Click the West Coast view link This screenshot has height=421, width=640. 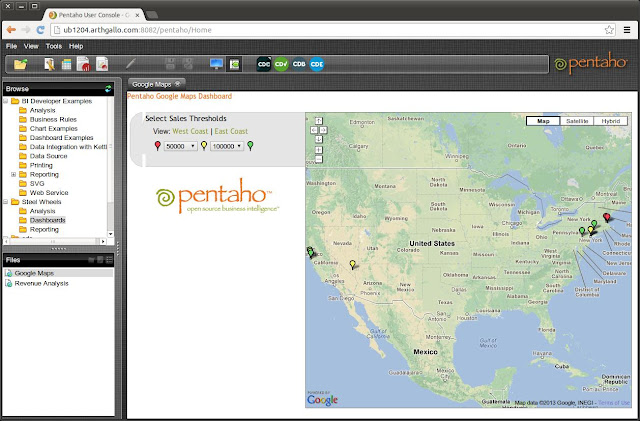[190, 131]
